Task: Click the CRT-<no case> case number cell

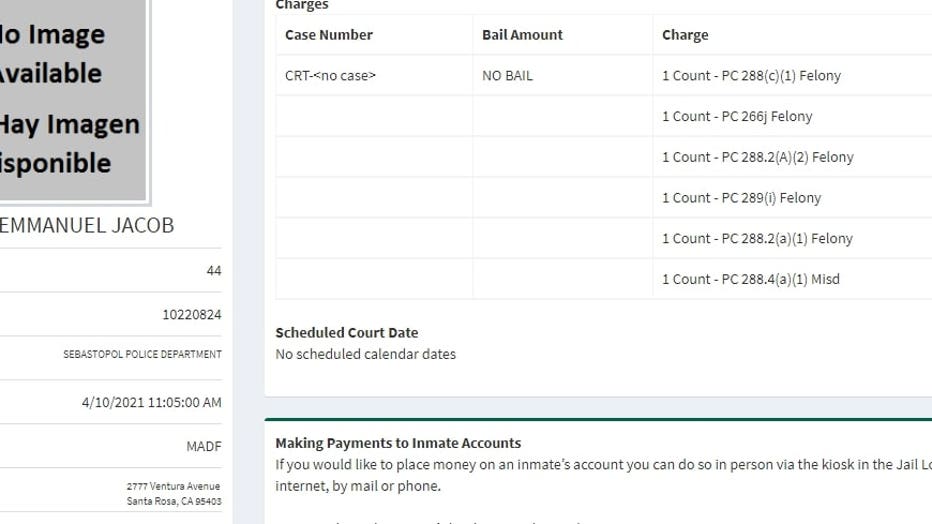Action: pyautogui.click(x=330, y=75)
